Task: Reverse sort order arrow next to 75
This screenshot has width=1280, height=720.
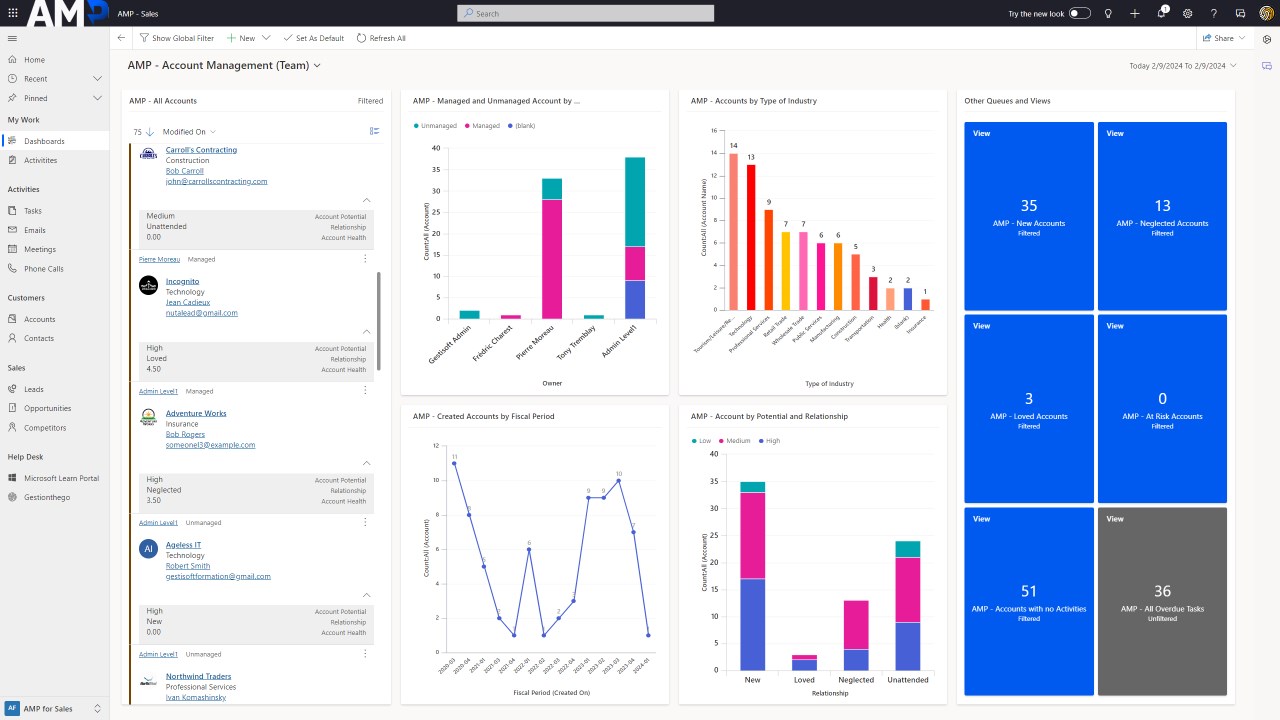Action: (150, 132)
